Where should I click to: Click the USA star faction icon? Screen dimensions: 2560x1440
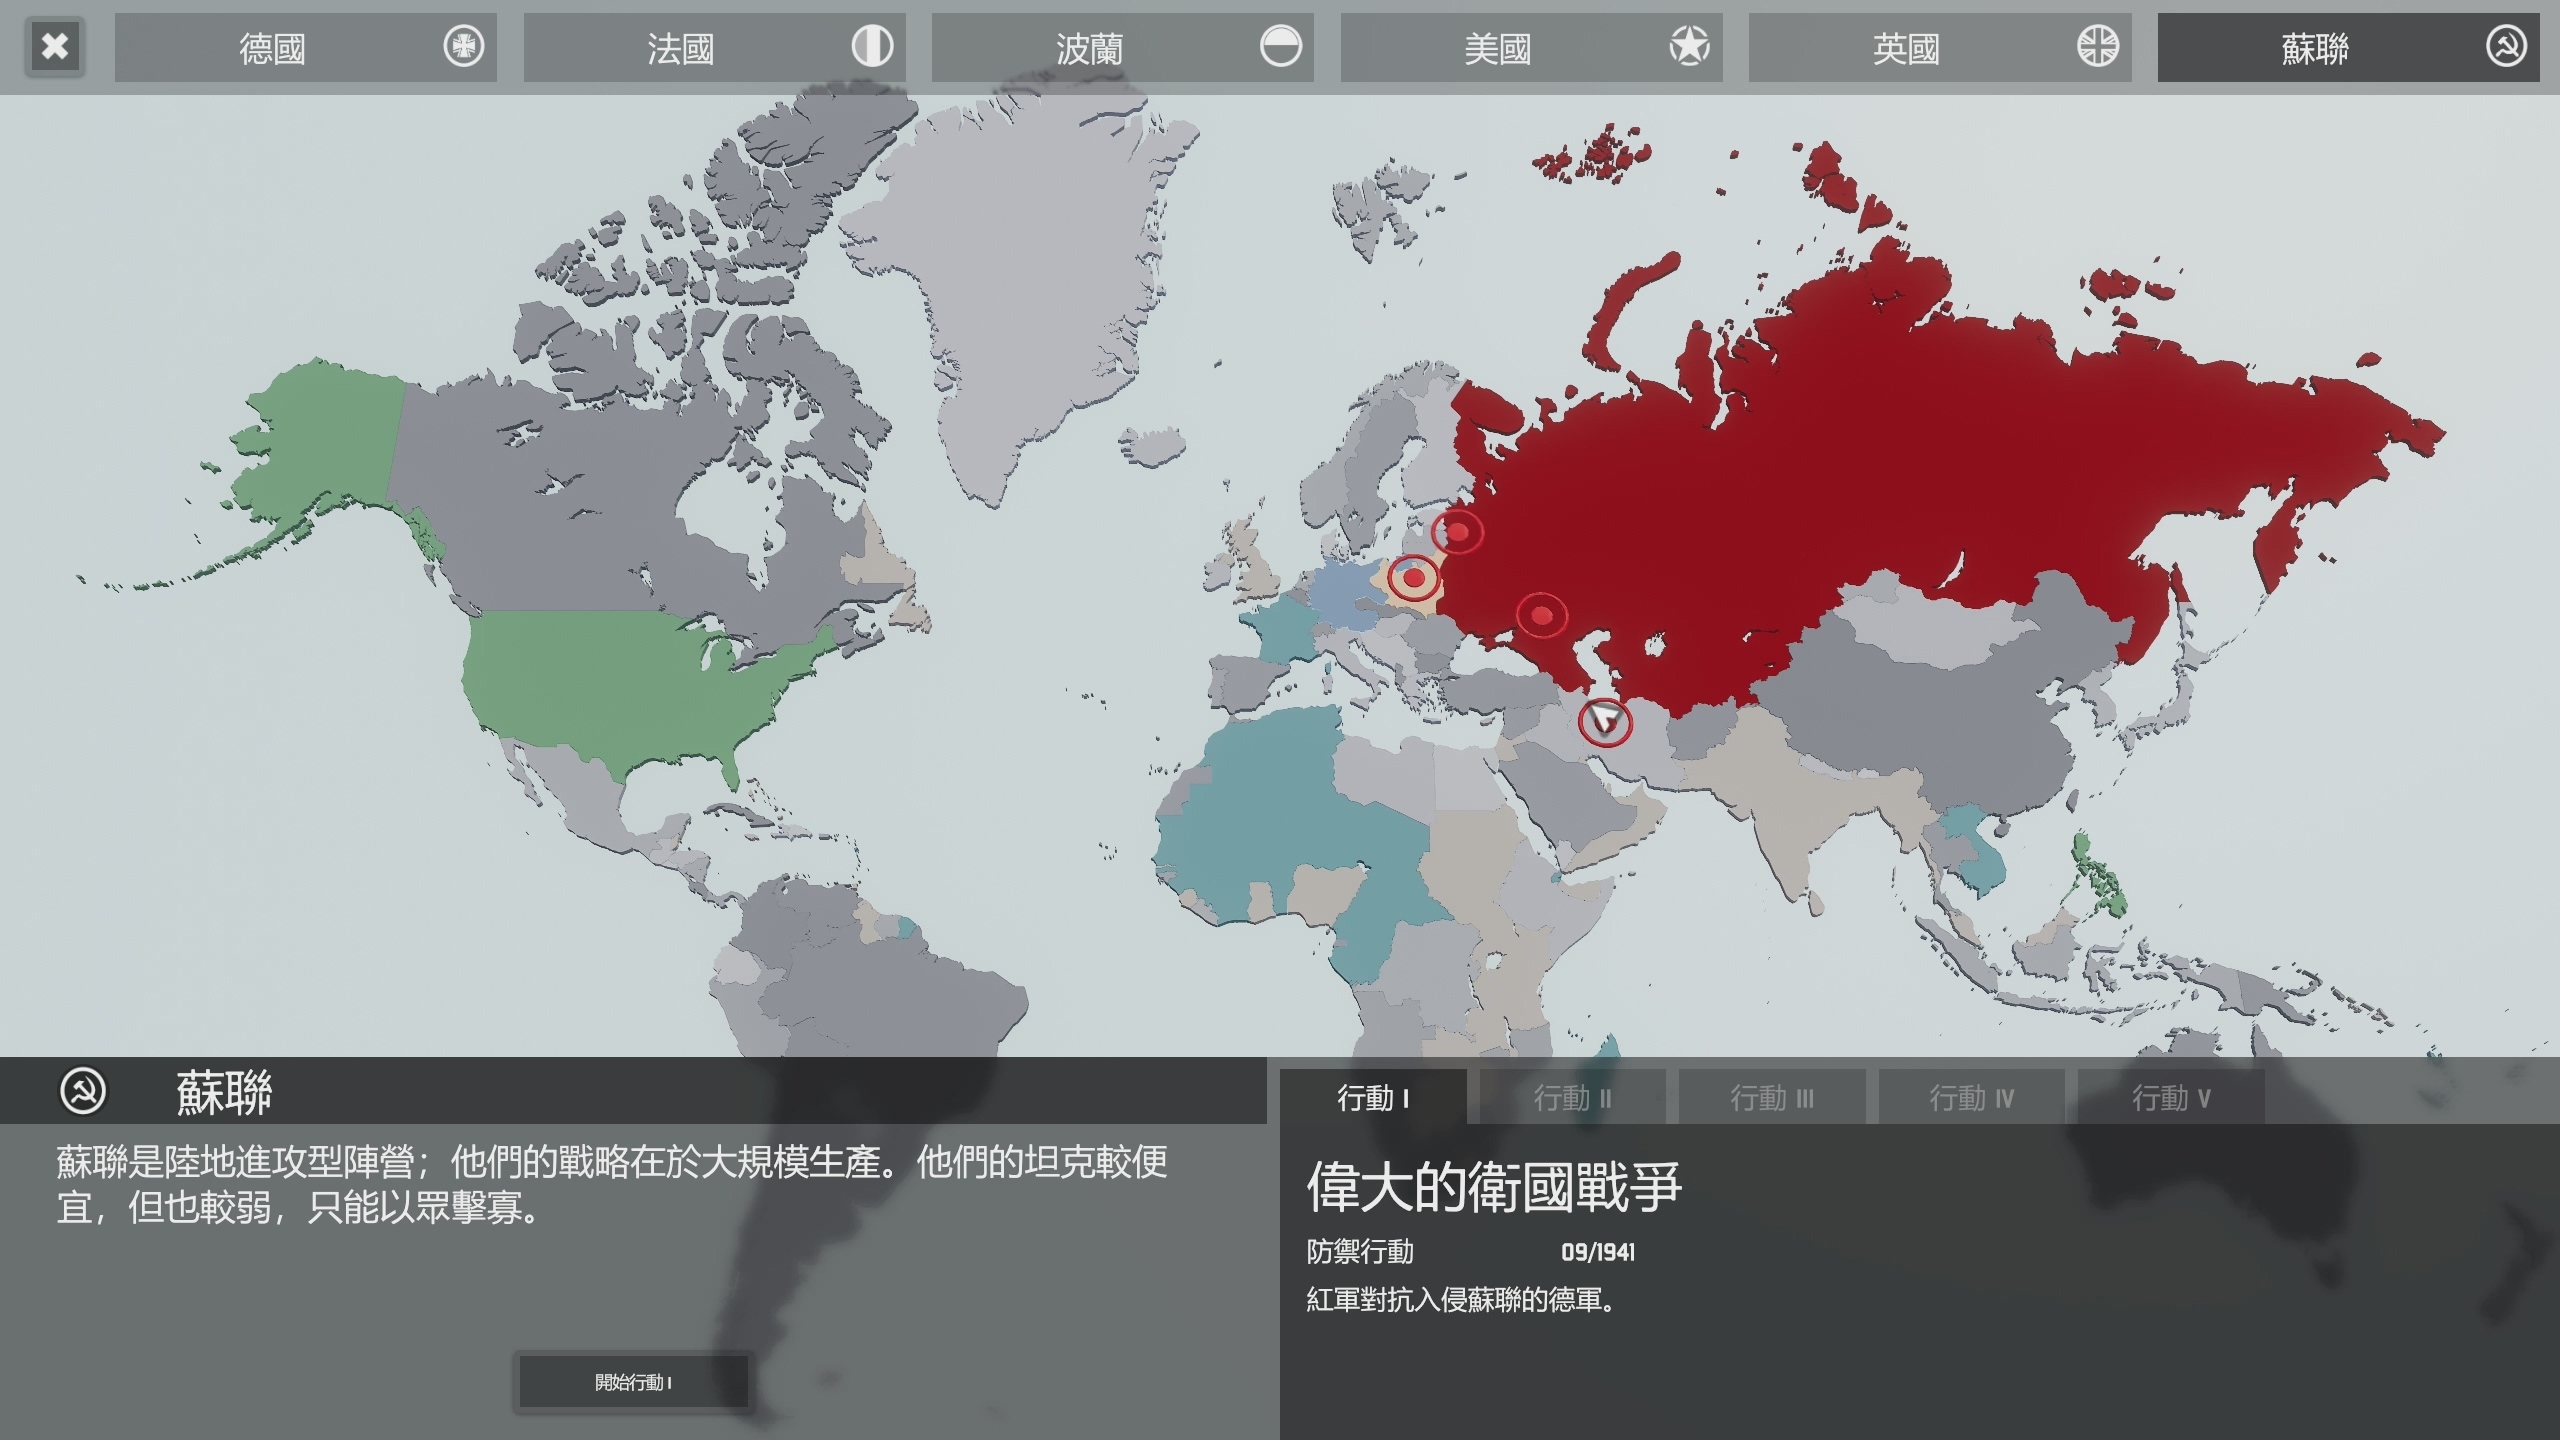tap(1689, 47)
